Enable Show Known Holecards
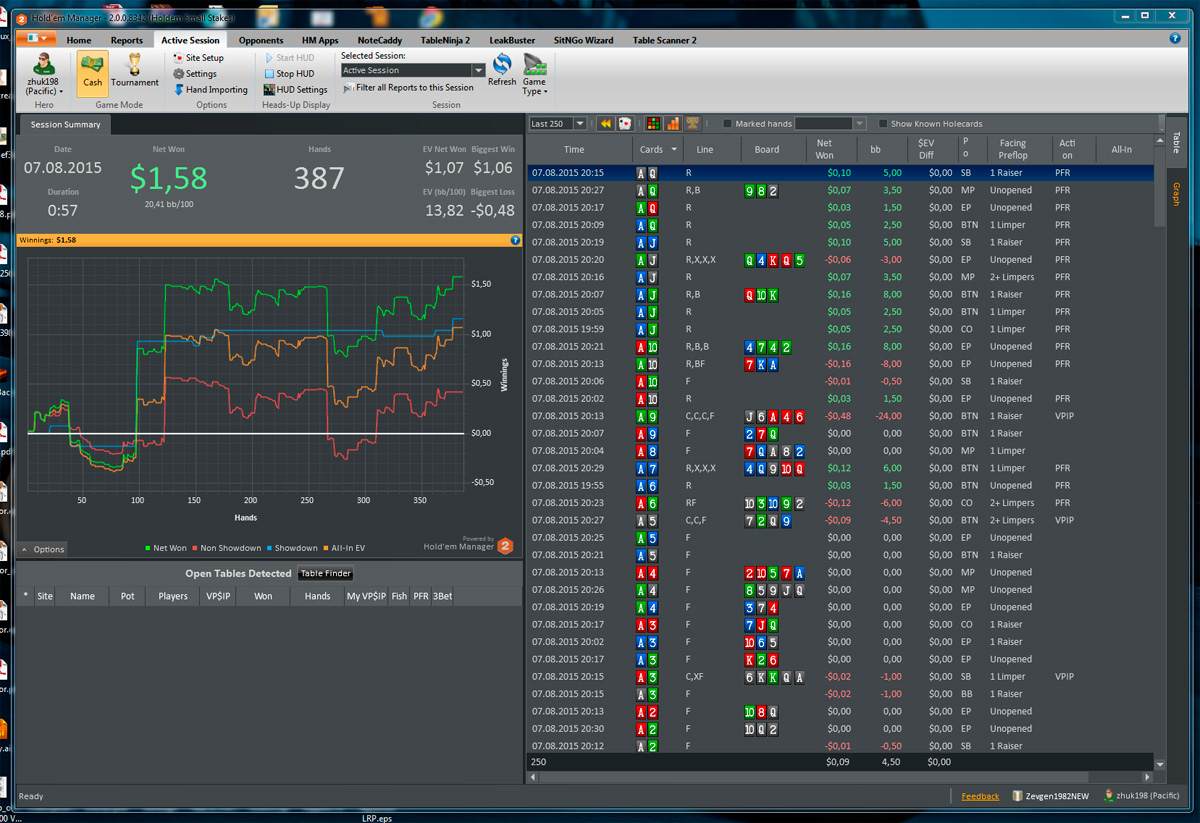1200x823 pixels. tap(883, 124)
